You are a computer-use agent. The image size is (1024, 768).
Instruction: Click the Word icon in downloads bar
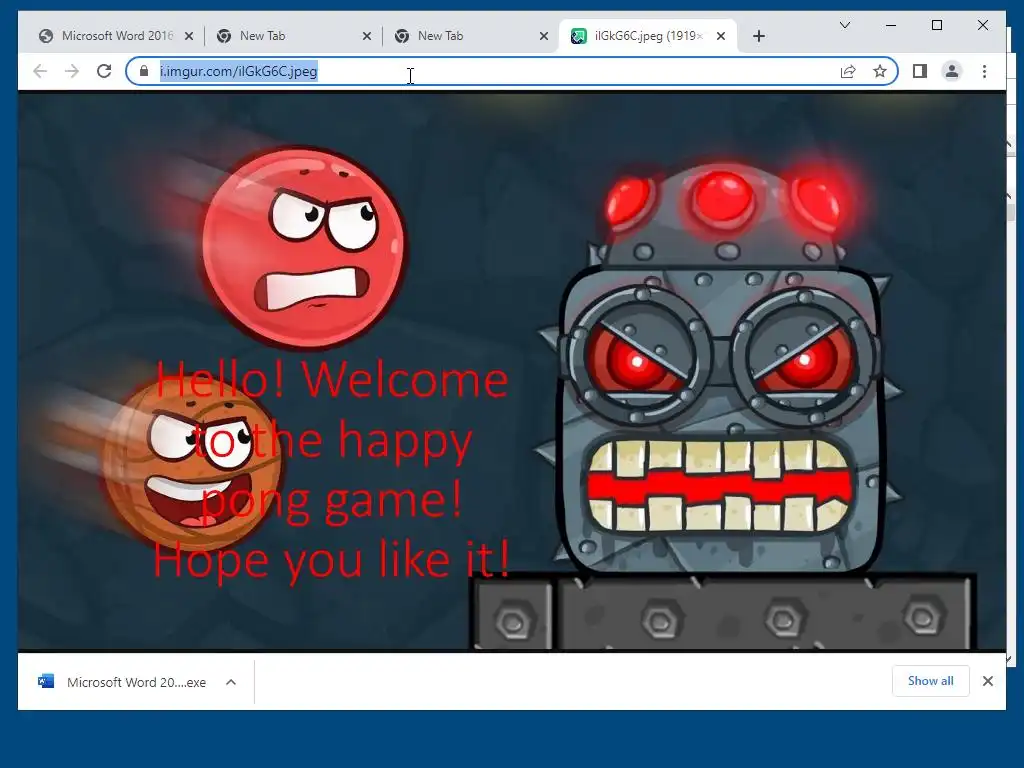46,682
